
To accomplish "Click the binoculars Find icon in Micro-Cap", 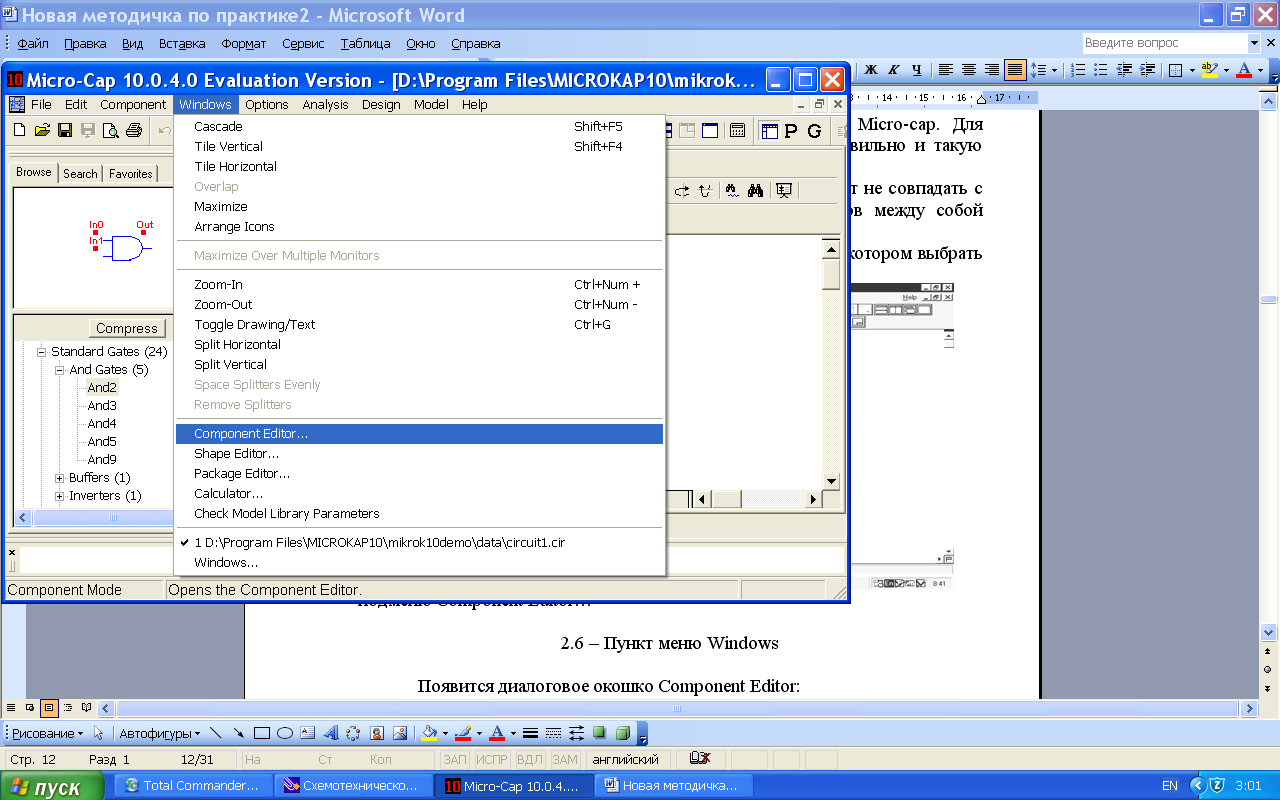I will click(x=756, y=191).
